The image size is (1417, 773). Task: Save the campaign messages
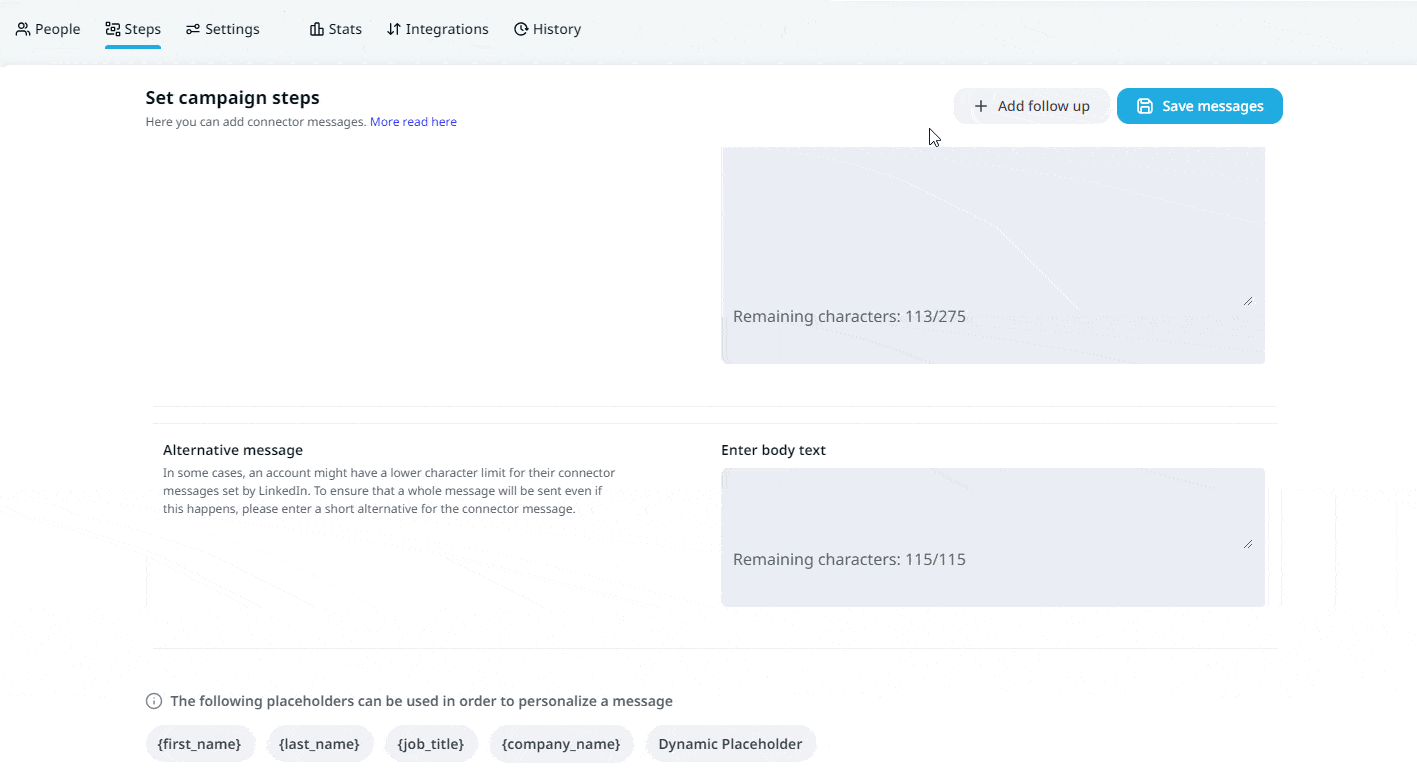coord(1200,106)
